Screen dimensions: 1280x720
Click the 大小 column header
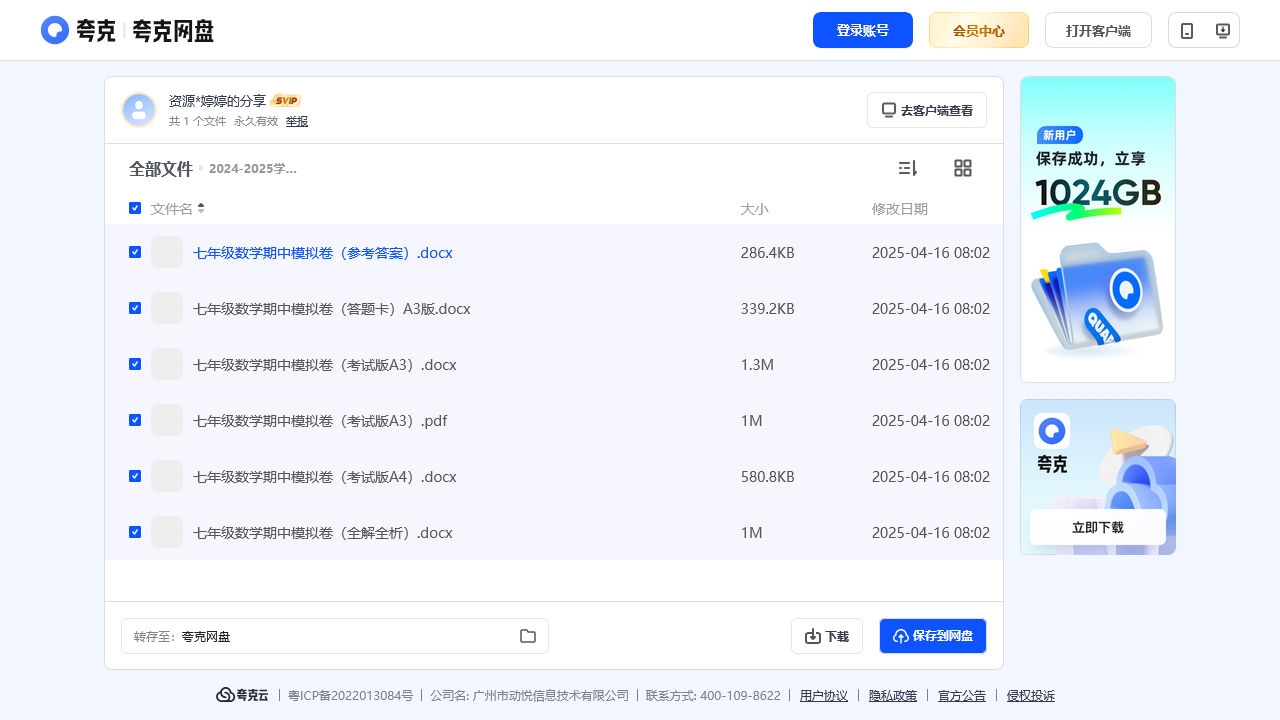[x=754, y=209]
